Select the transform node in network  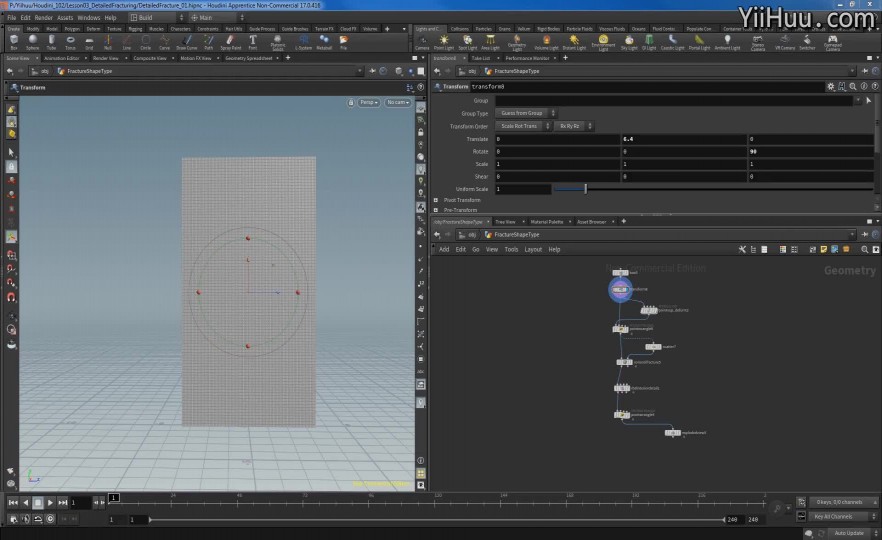(620, 290)
